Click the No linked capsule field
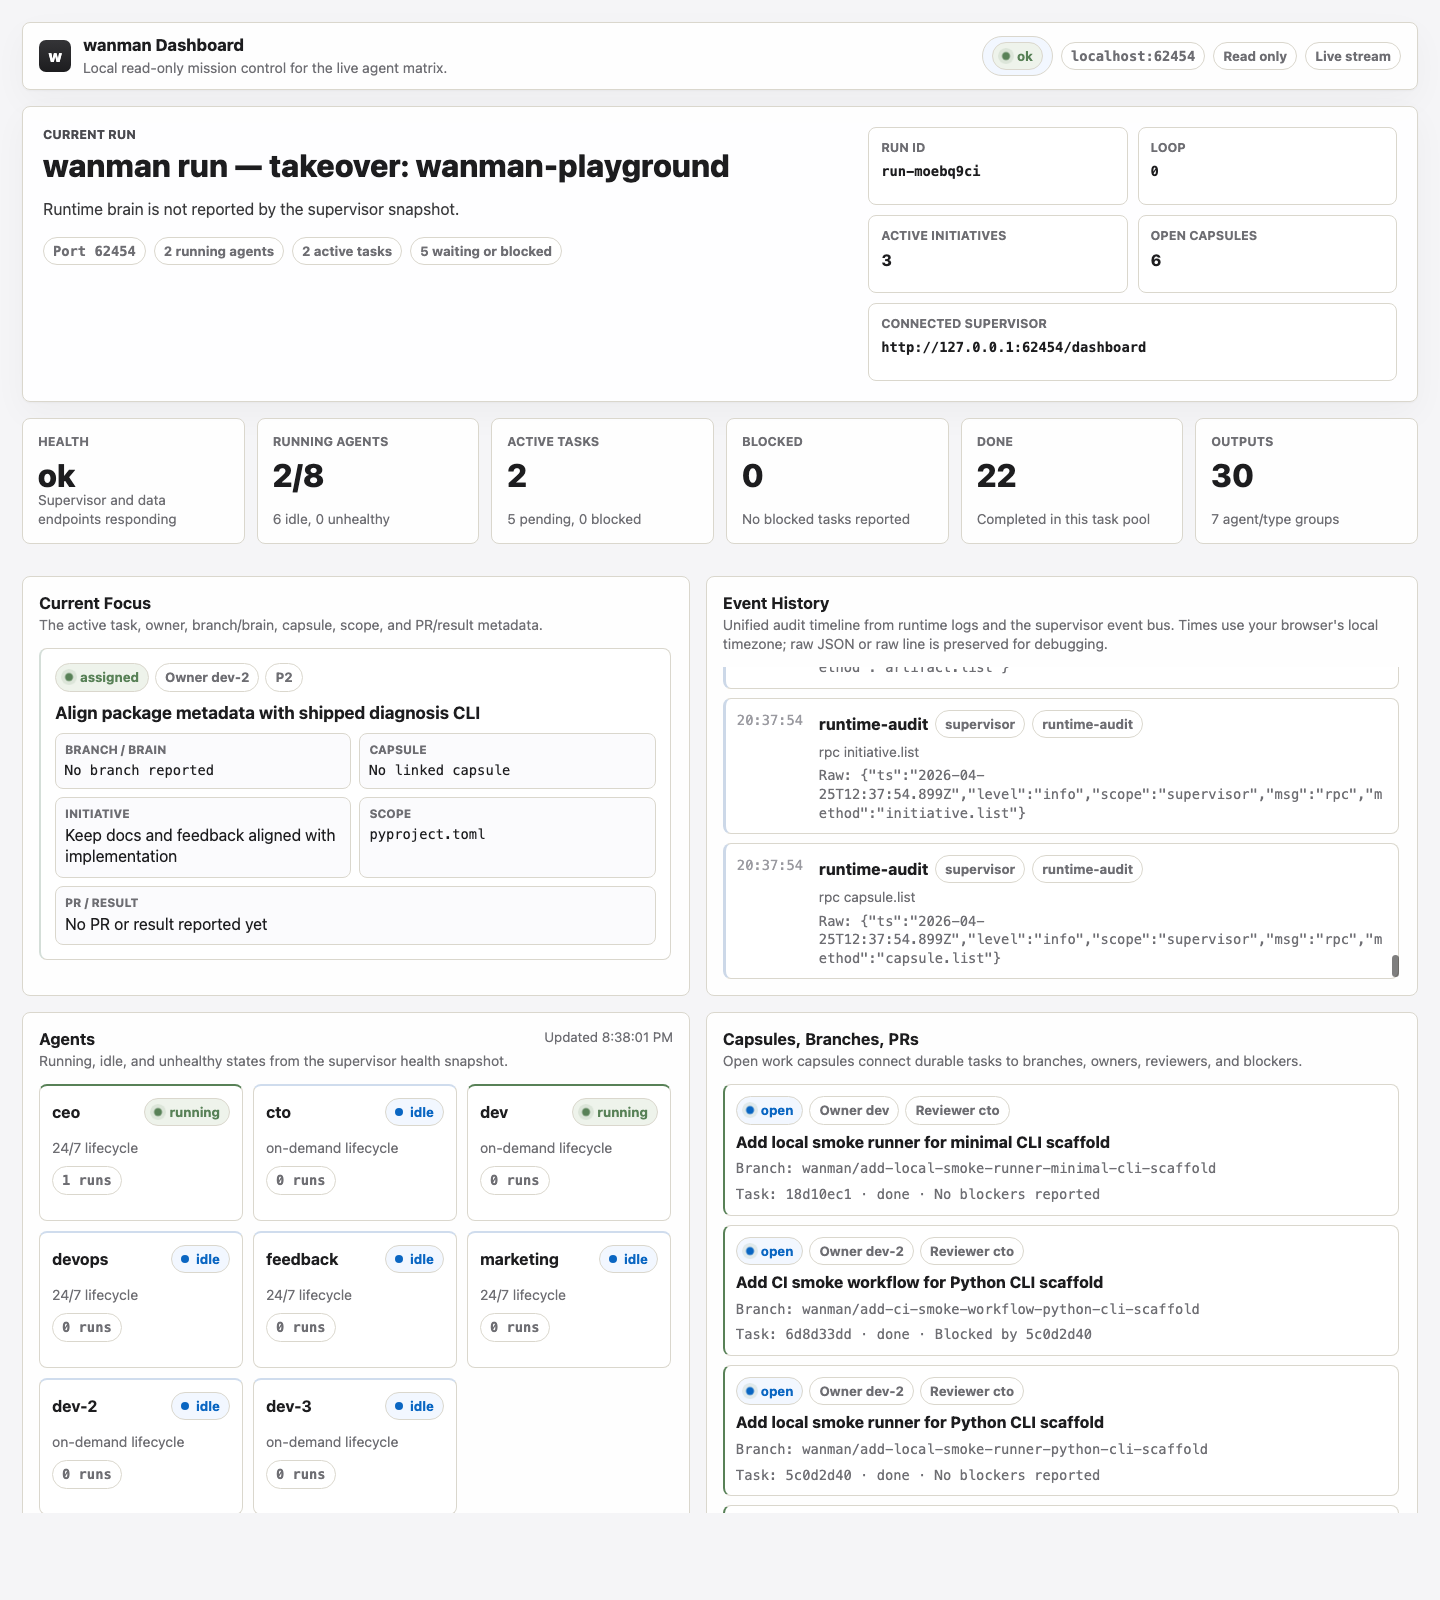This screenshot has width=1440, height=1600. (x=507, y=761)
